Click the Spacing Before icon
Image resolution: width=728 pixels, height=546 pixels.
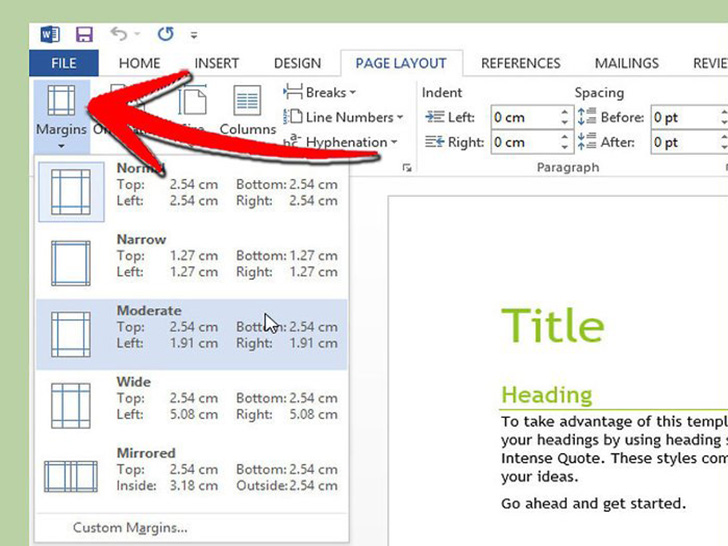coord(587,117)
